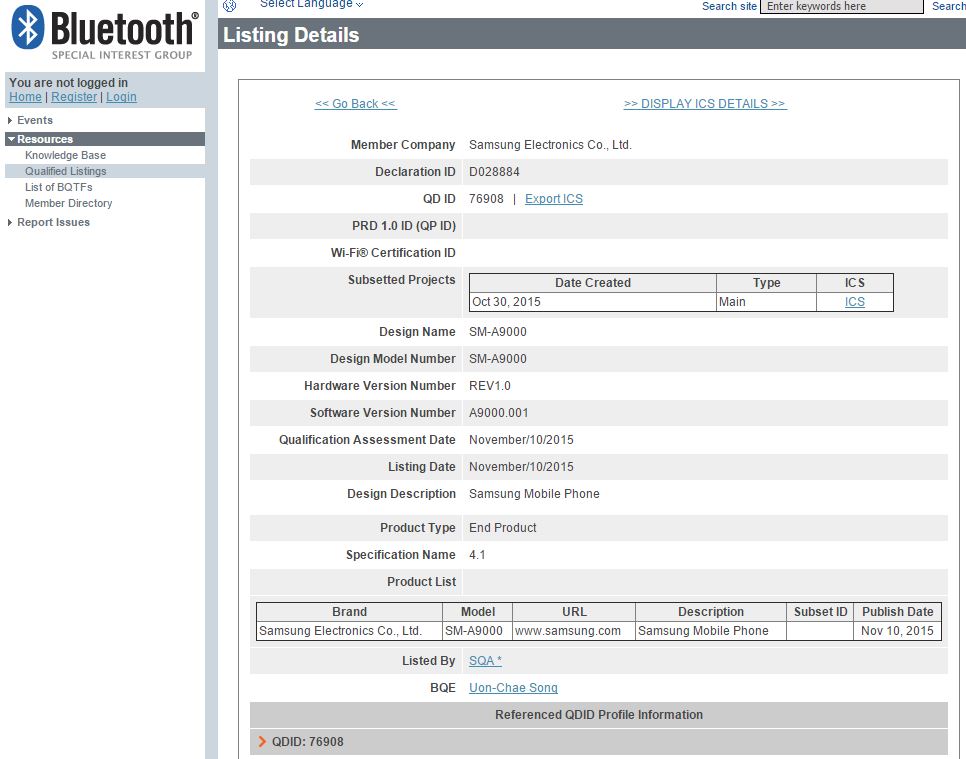
Task: Open the Uon-Chae Song BQE link
Action: coord(513,688)
